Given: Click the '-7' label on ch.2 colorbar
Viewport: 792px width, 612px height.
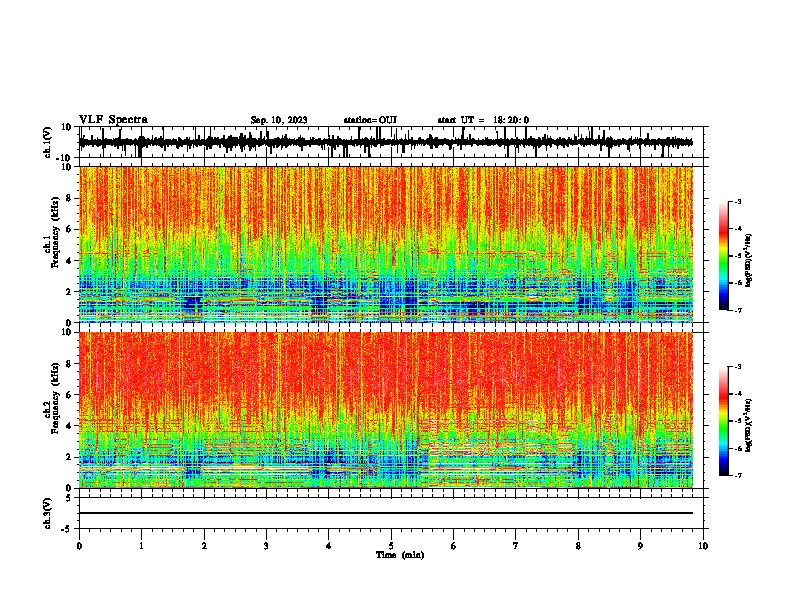Looking at the screenshot, I should click(738, 476).
